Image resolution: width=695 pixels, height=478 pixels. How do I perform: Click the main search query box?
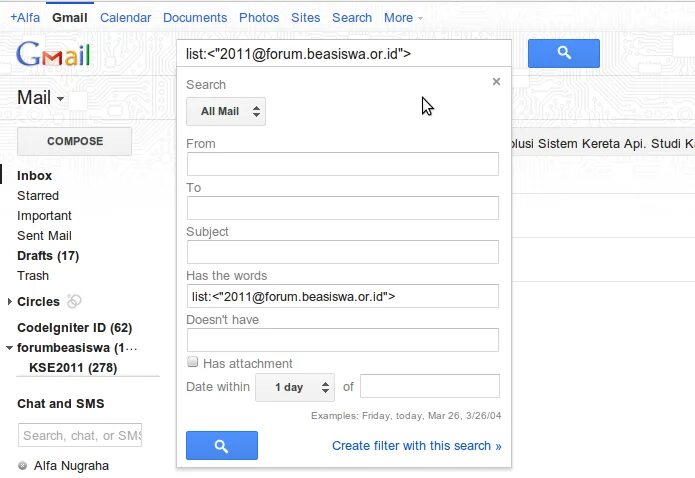344,54
